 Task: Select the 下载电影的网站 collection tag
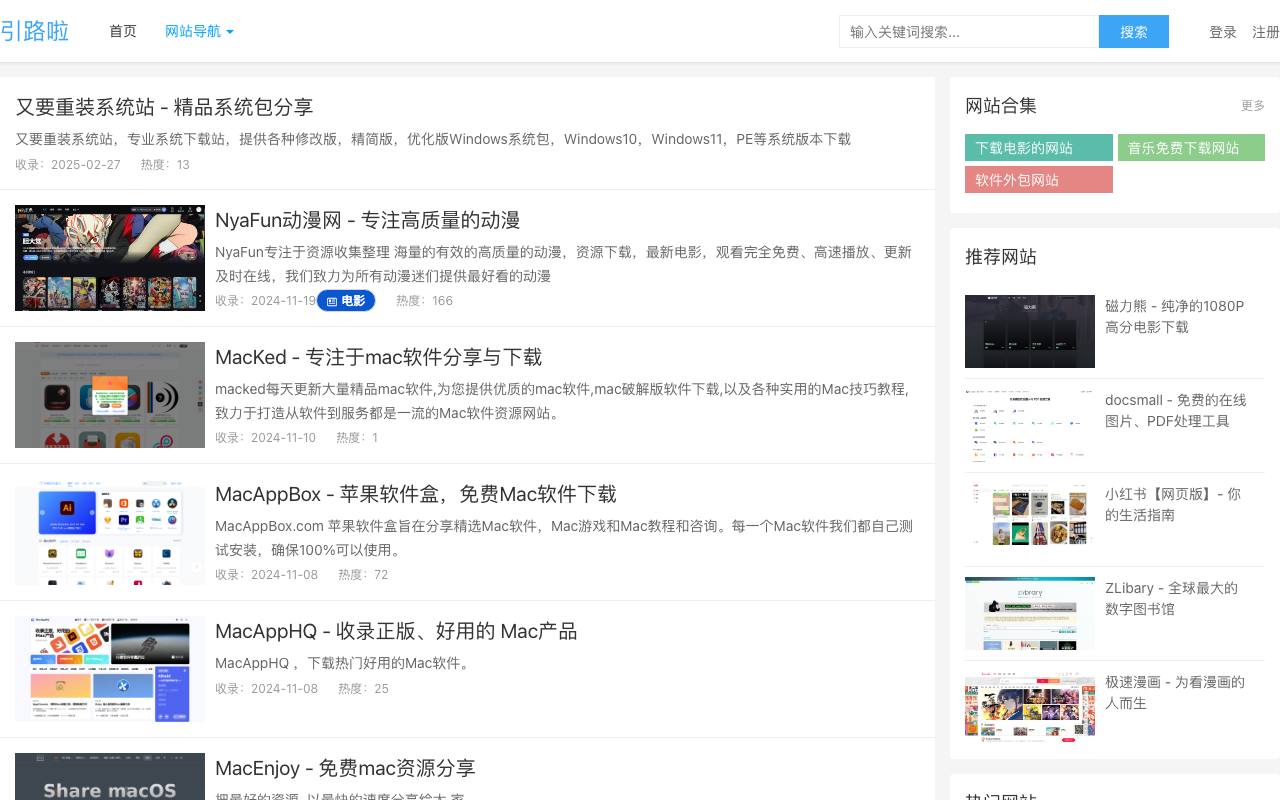click(x=1039, y=148)
